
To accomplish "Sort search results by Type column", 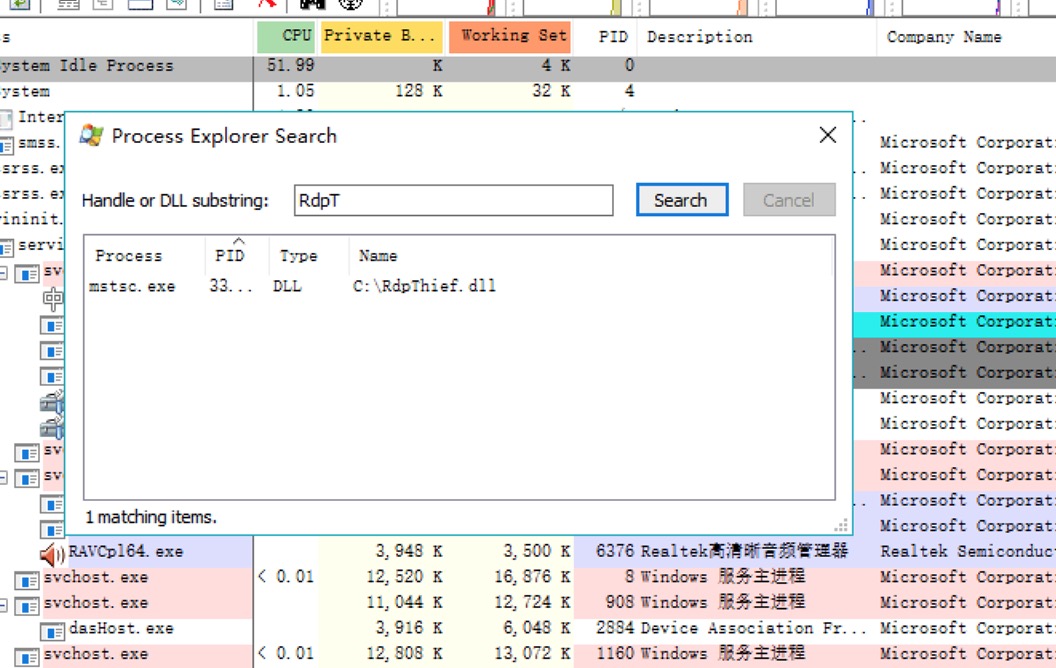I will pyautogui.click(x=298, y=256).
